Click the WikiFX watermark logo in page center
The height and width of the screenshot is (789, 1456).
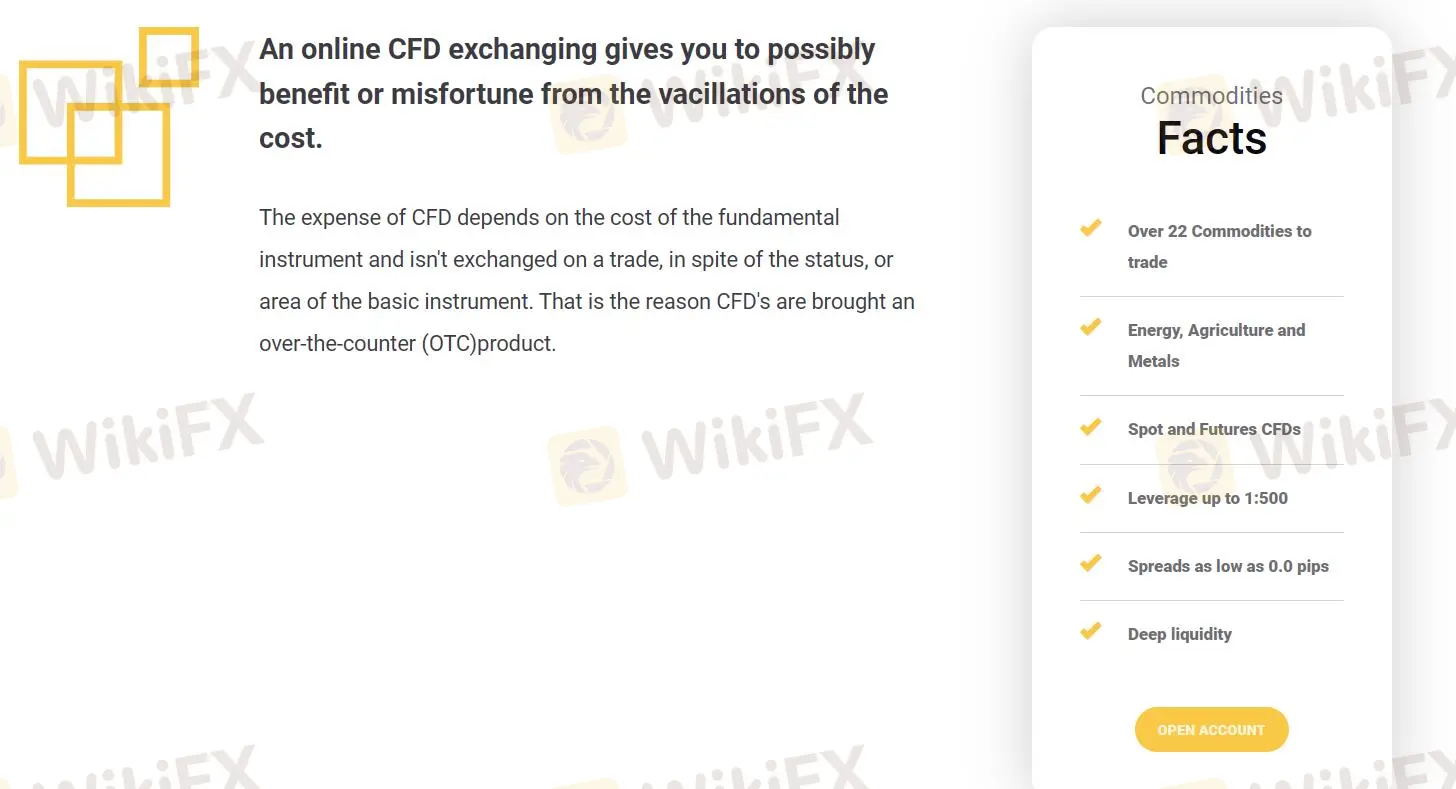[710, 450]
